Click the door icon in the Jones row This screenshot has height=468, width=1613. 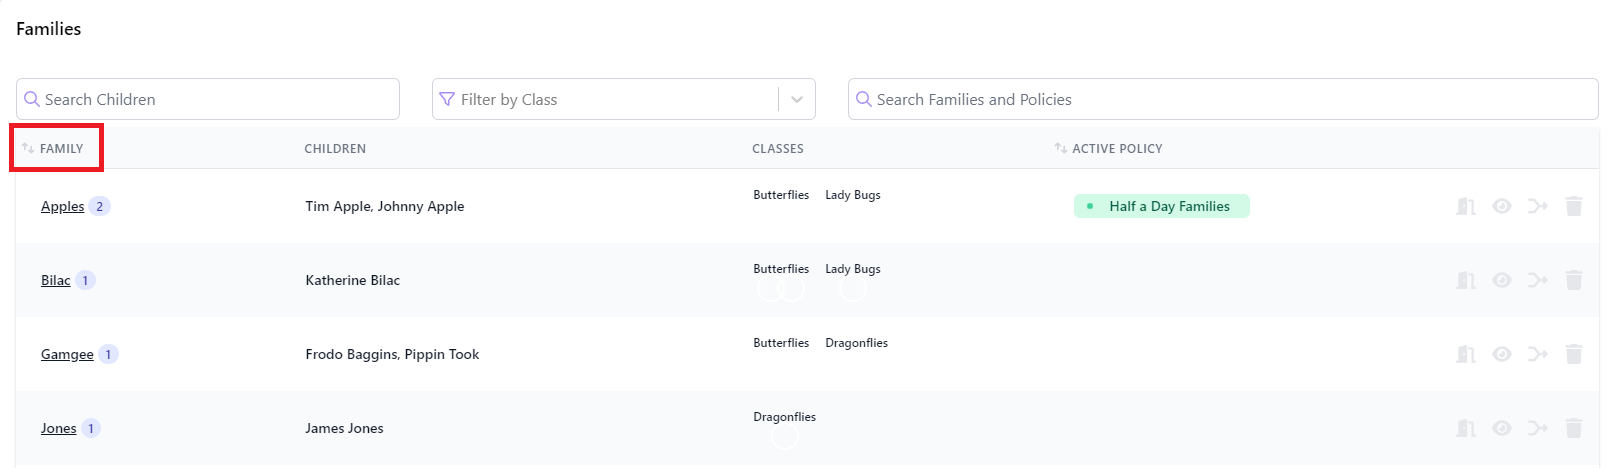(1466, 428)
